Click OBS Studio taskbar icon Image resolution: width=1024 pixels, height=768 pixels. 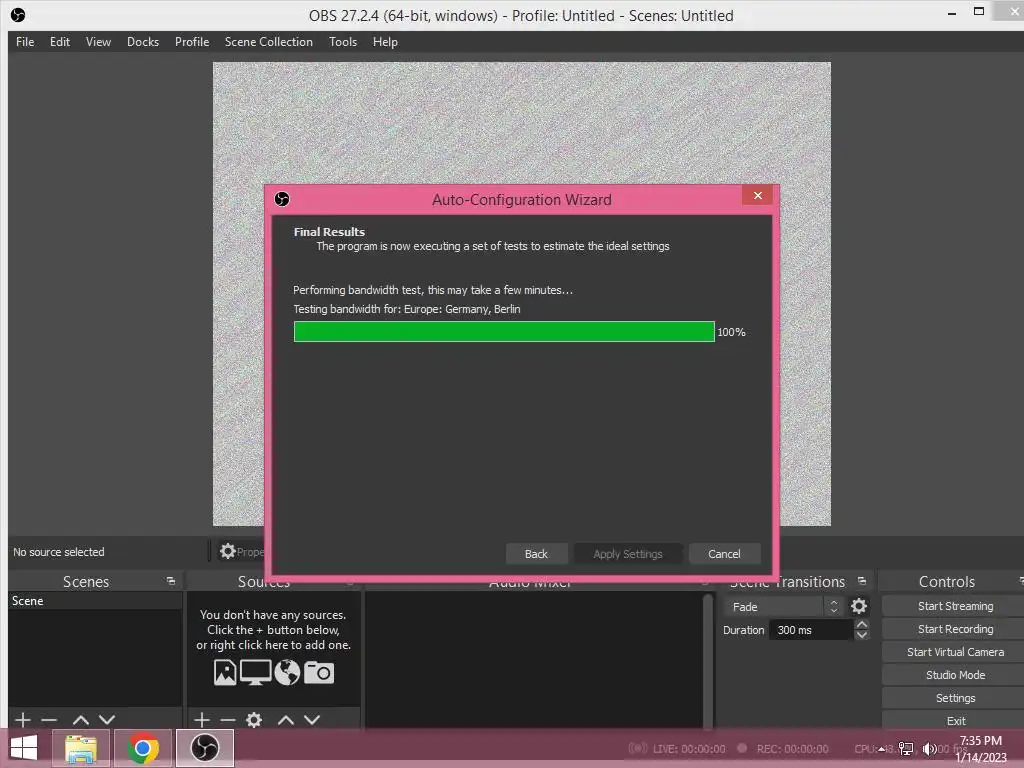205,748
